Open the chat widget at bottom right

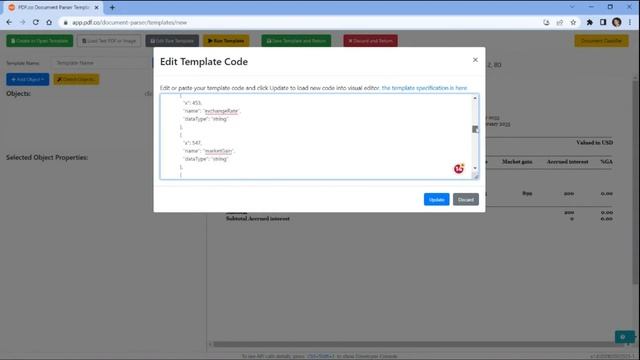click(x=624, y=337)
